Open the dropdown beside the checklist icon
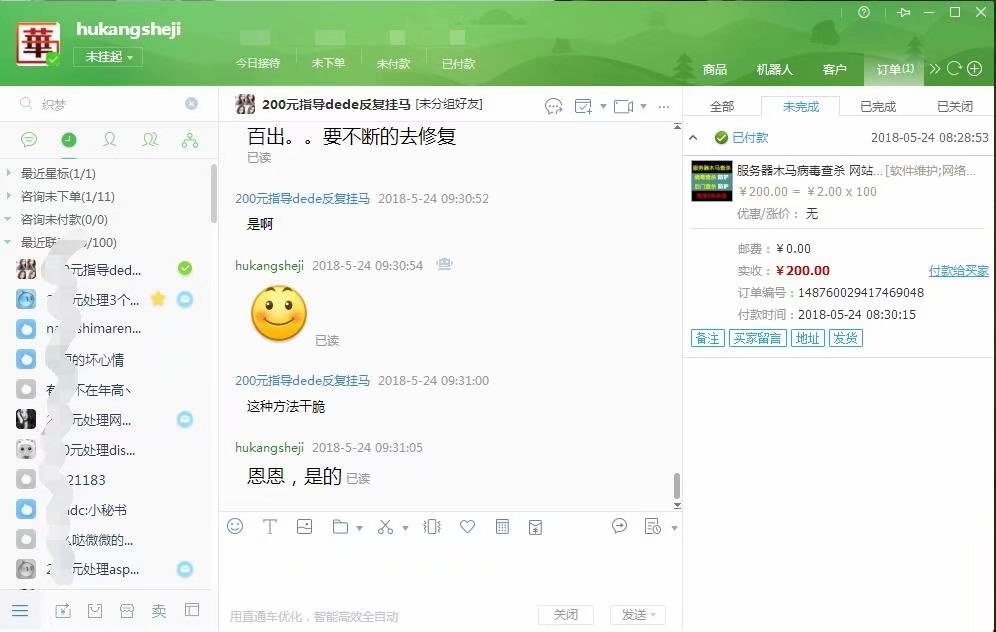 pyautogui.click(x=603, y=106)
